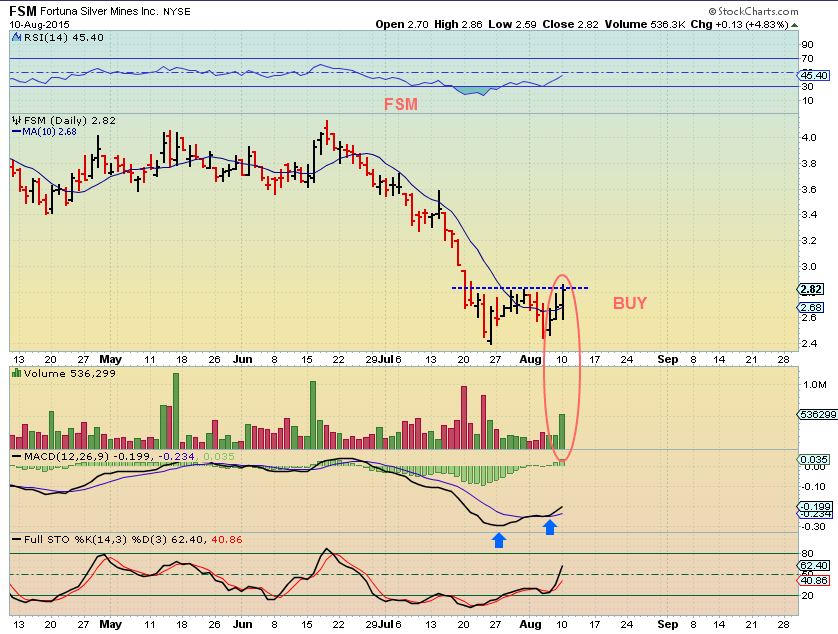Click the Low 2.59 value
This screenshot has height=634, width=838.
(513, 24)
